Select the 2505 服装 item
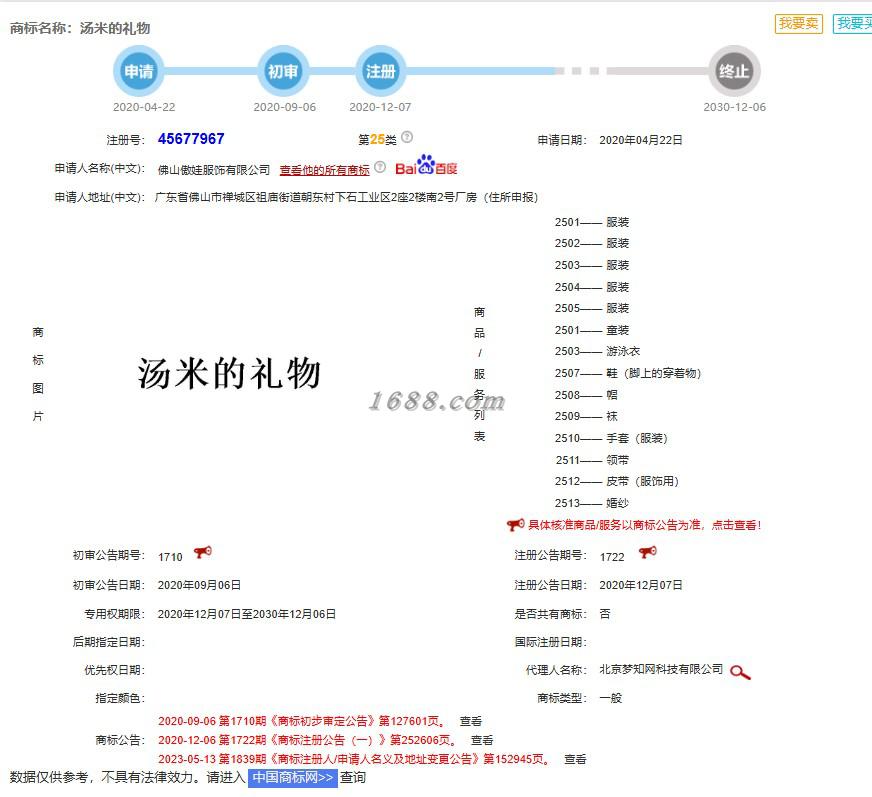Image resolution: width=872 pixels, height=797 pixels. click(x=592, y=308)
